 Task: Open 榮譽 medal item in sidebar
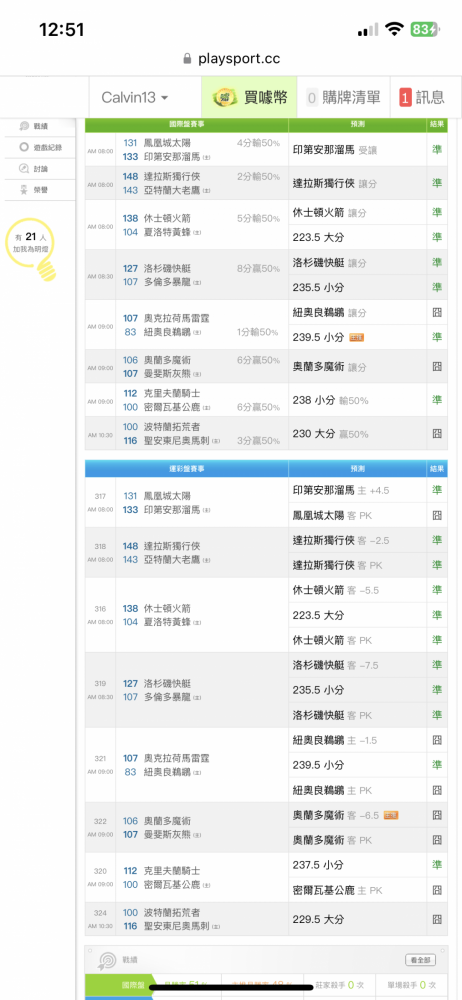(40, 190)
